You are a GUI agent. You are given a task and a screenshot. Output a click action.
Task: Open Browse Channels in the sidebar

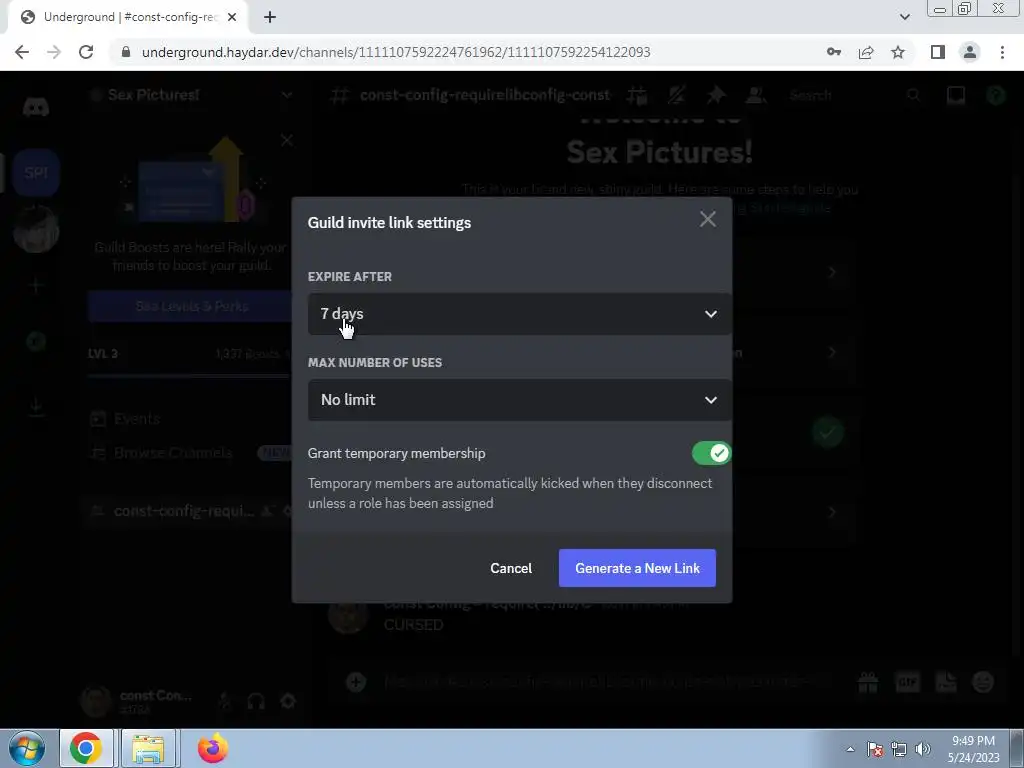pyautogui.click(x=173, y=453)
